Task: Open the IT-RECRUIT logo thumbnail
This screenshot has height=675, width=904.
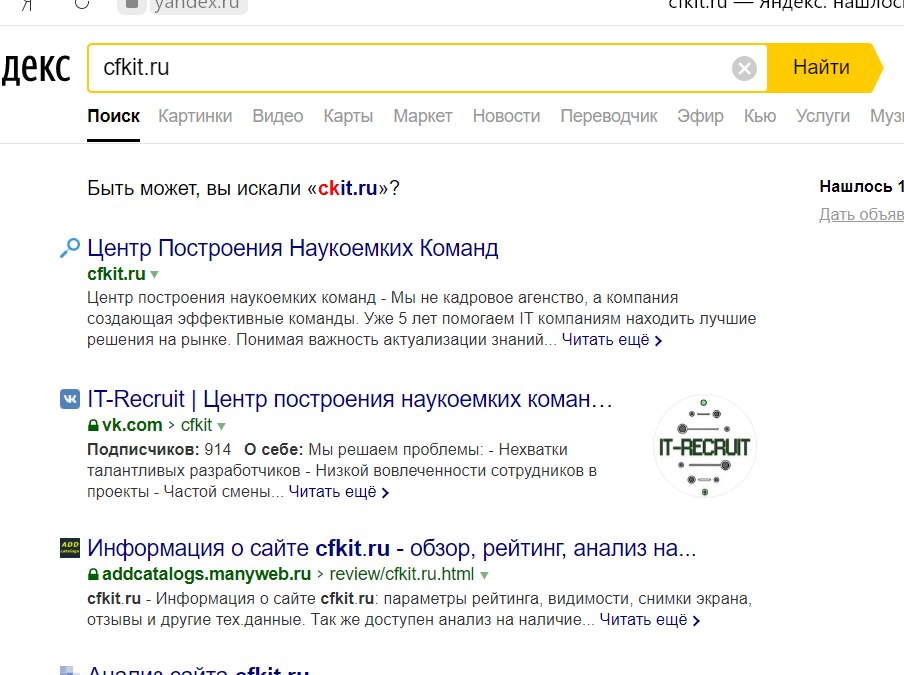Action: [704, 447]
